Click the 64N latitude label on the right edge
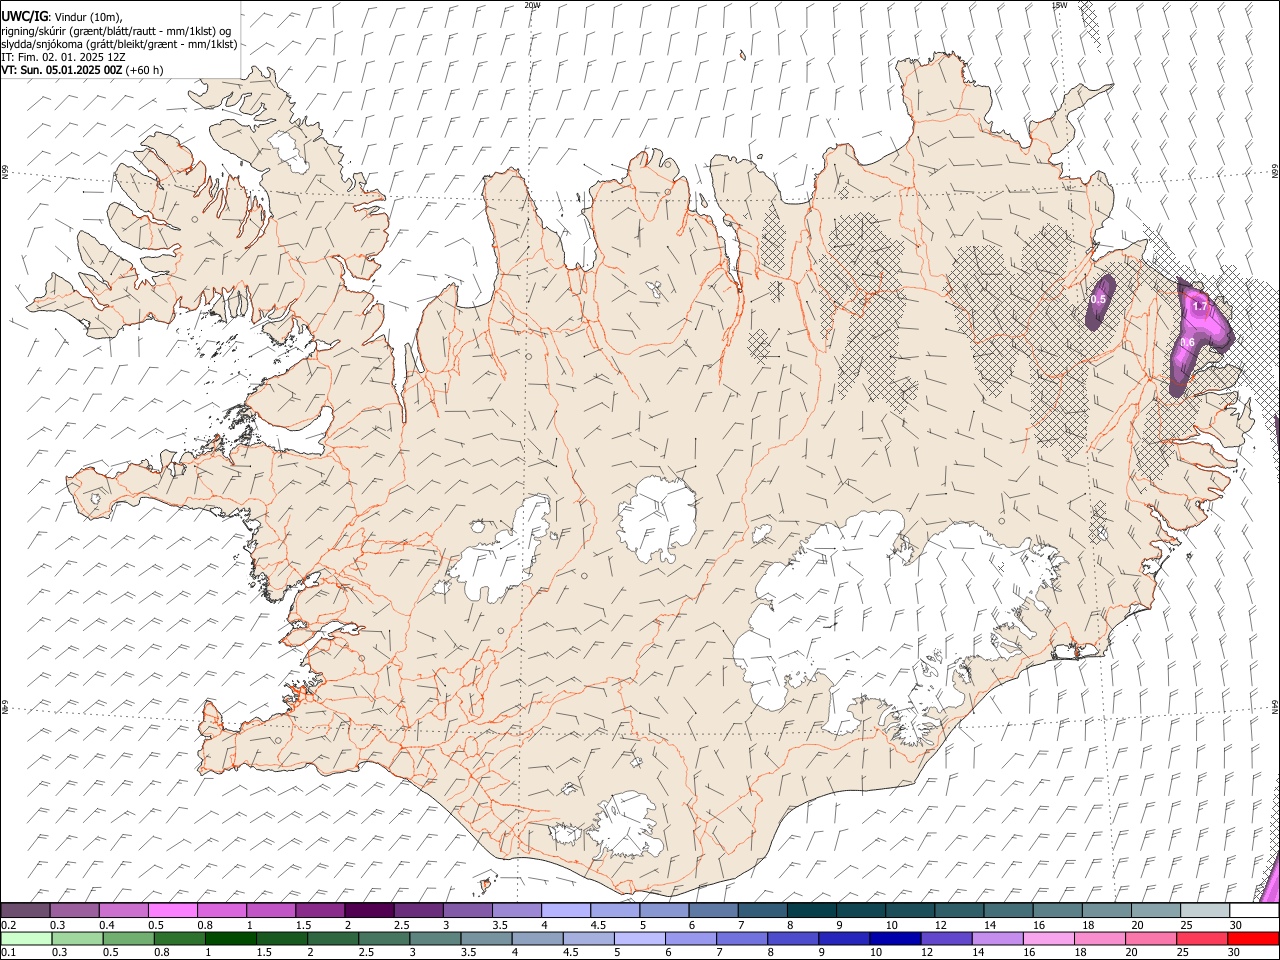 tap(1275, 707)
